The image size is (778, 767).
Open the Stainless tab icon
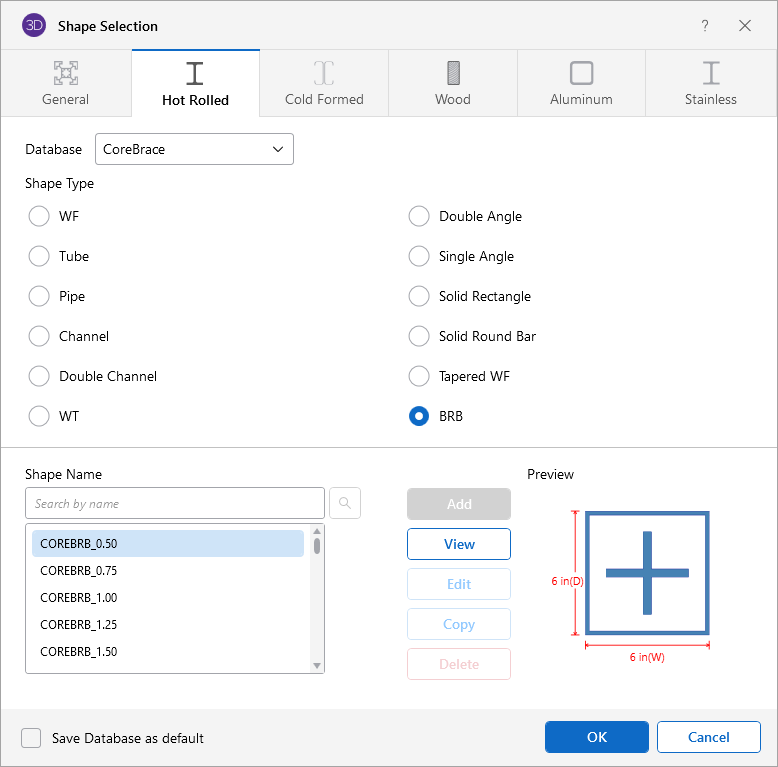710,73
